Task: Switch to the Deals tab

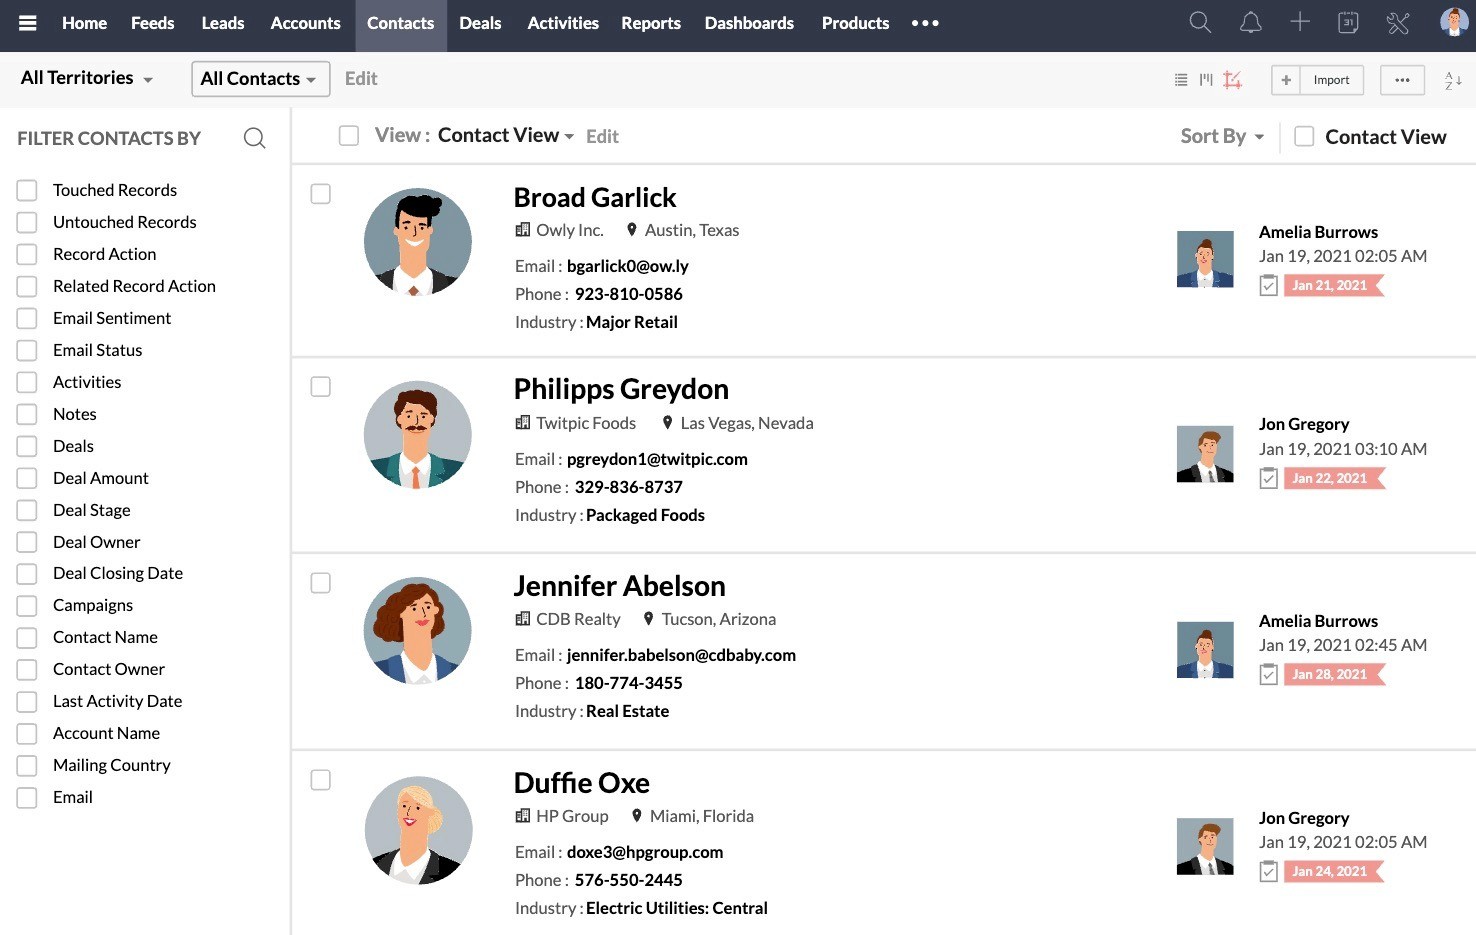Action: [x=480, y=23]
